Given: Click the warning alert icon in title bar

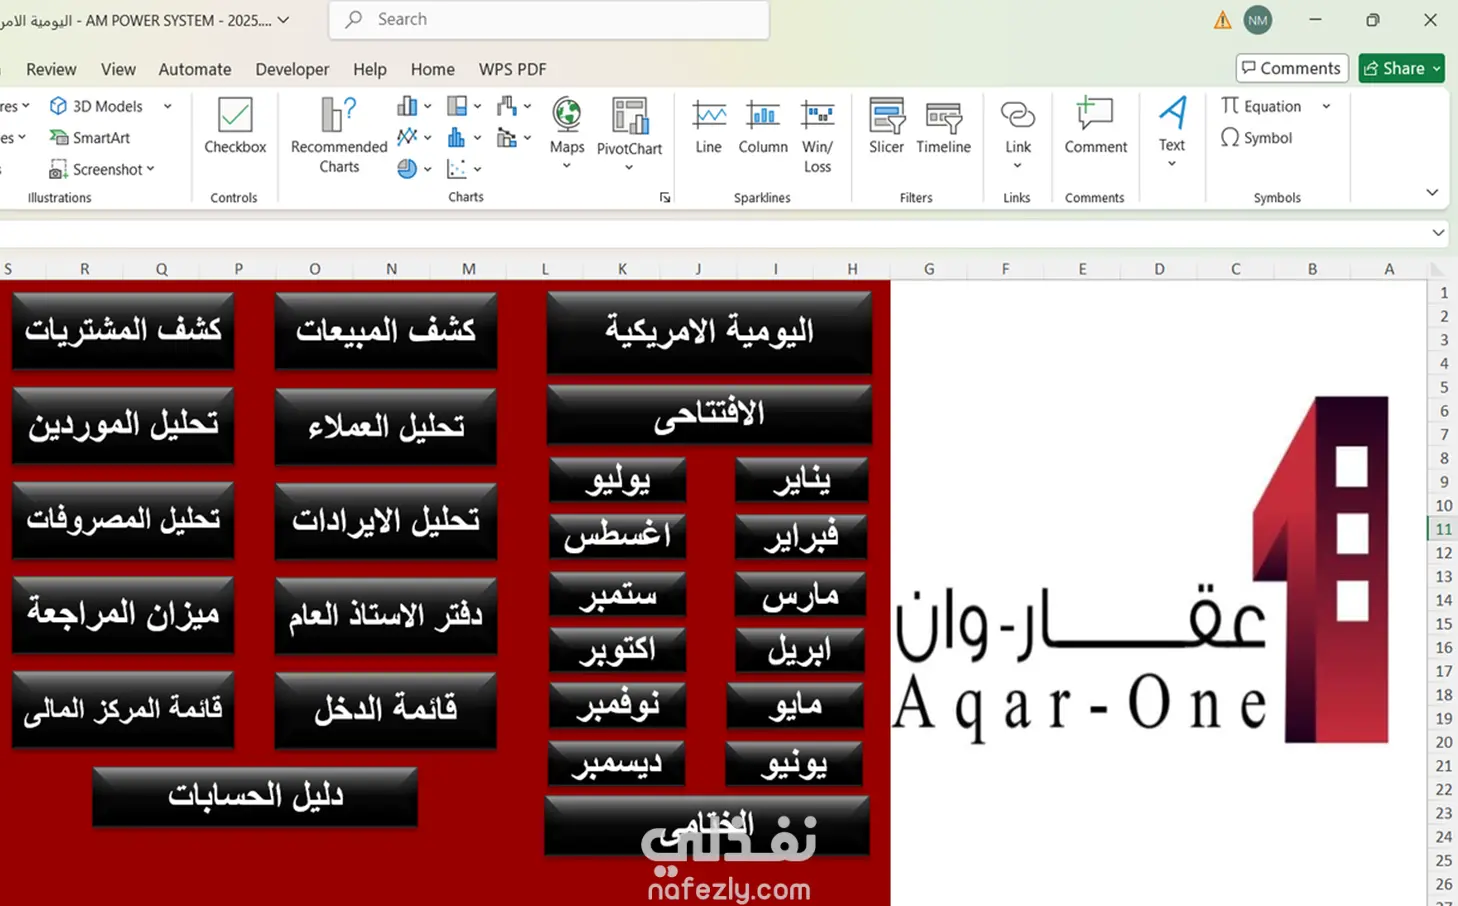Looking at the screenshot, I should [x=1222, y=20].
